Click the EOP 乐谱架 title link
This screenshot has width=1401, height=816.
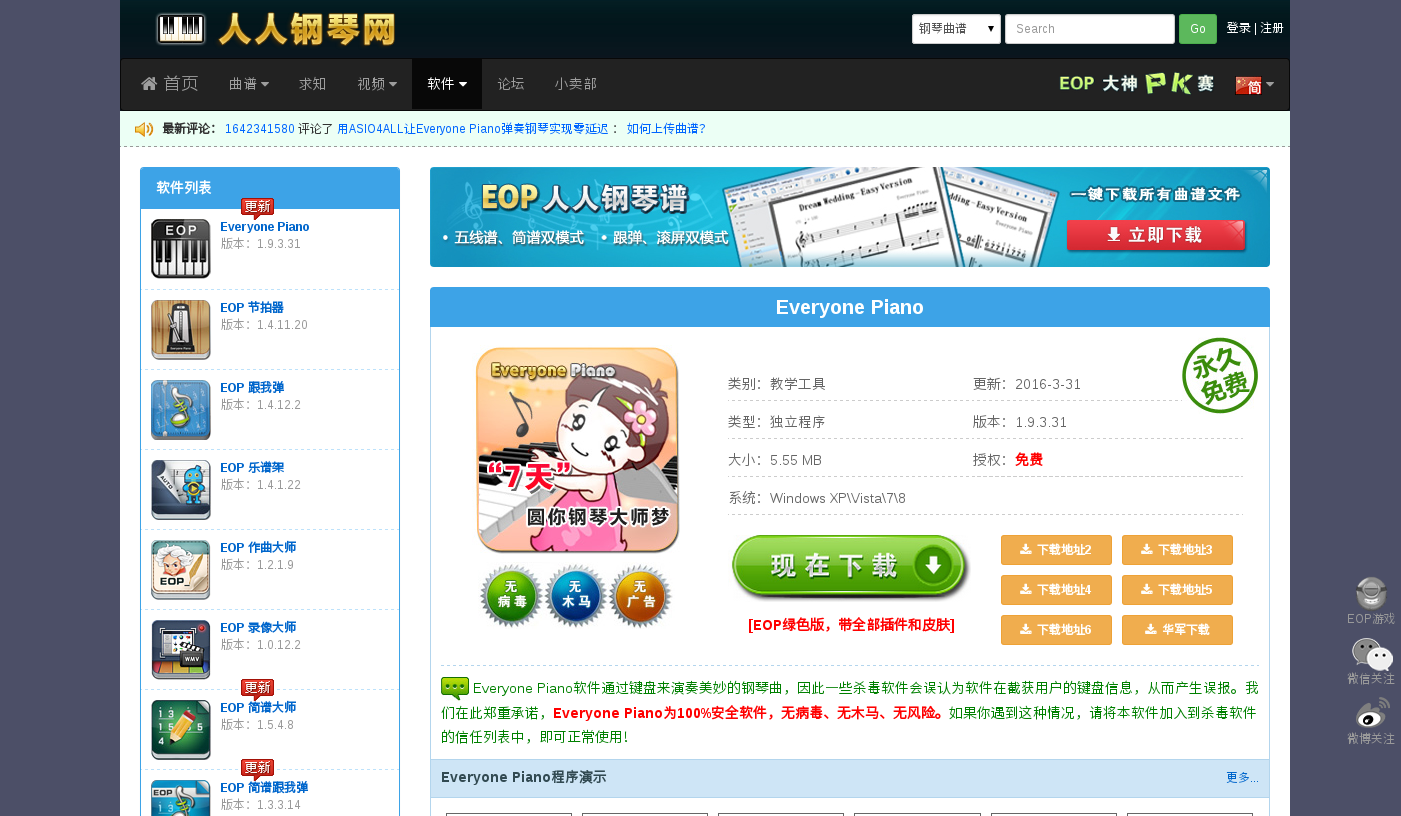252,467
